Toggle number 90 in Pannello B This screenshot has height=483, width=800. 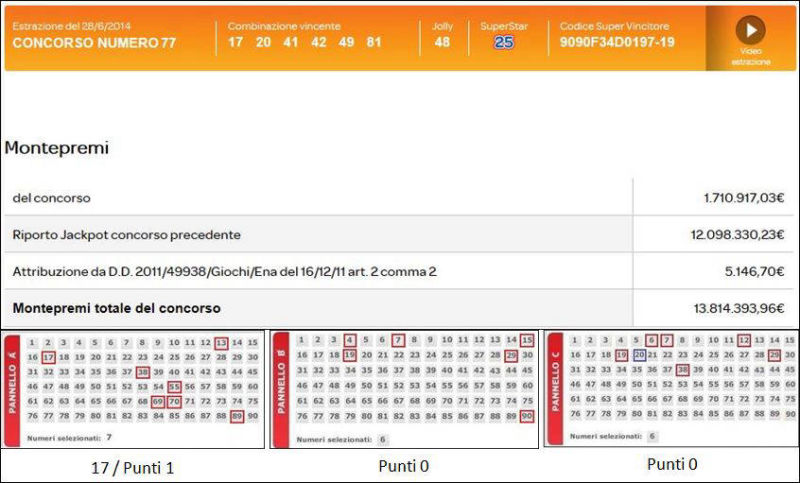(x=526, y=415)
